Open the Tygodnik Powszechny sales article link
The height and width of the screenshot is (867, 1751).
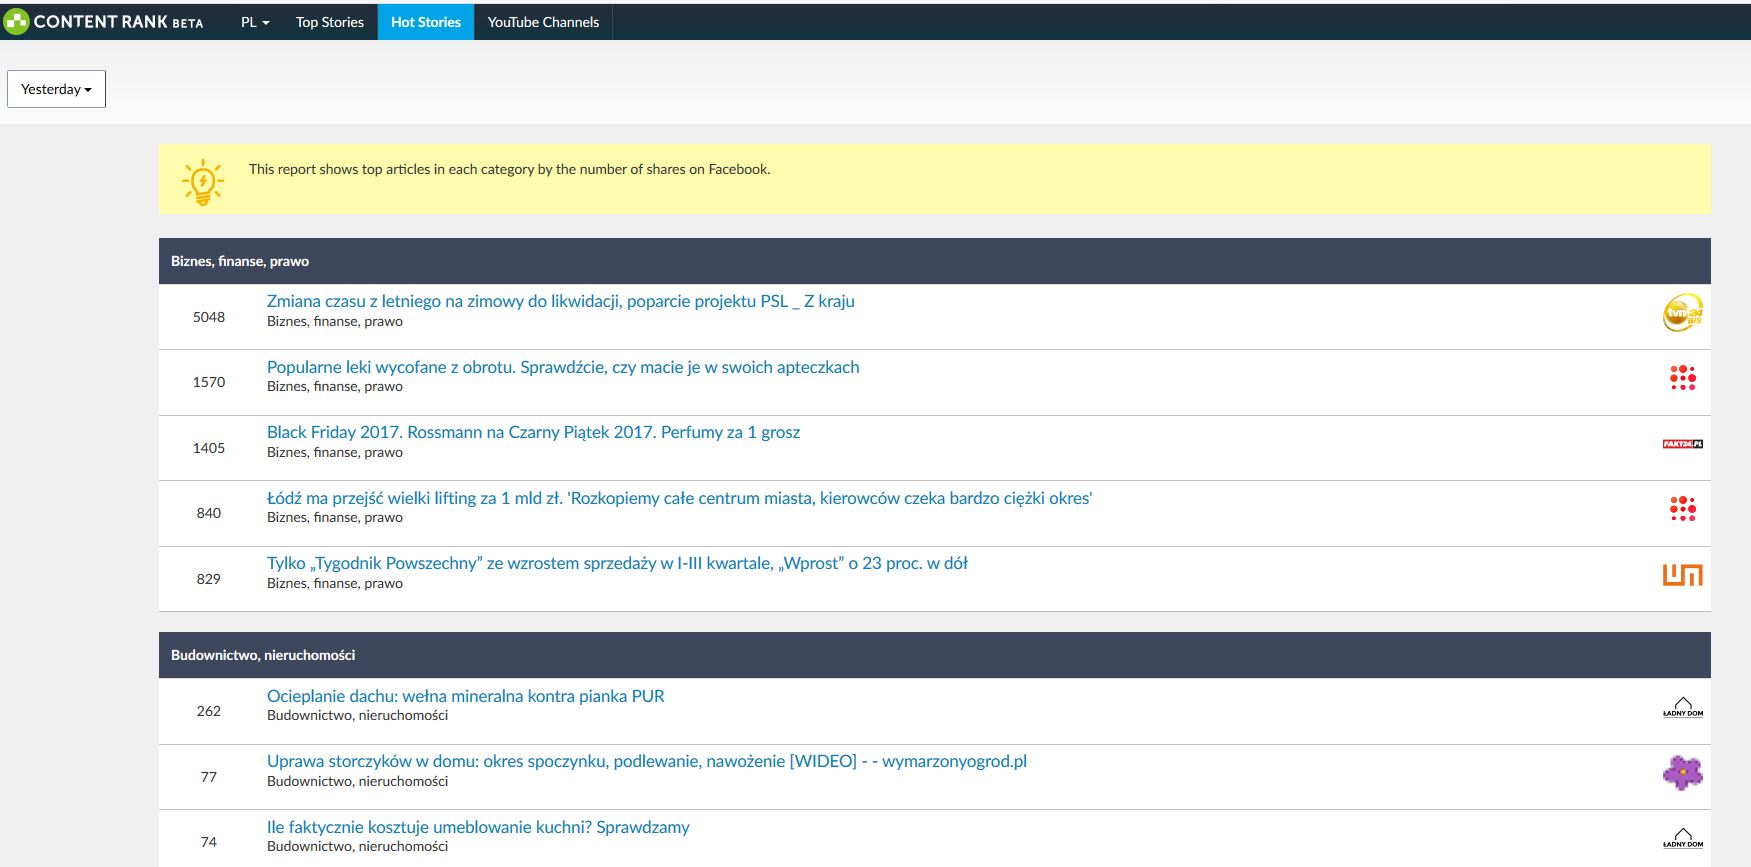[617, 563]
